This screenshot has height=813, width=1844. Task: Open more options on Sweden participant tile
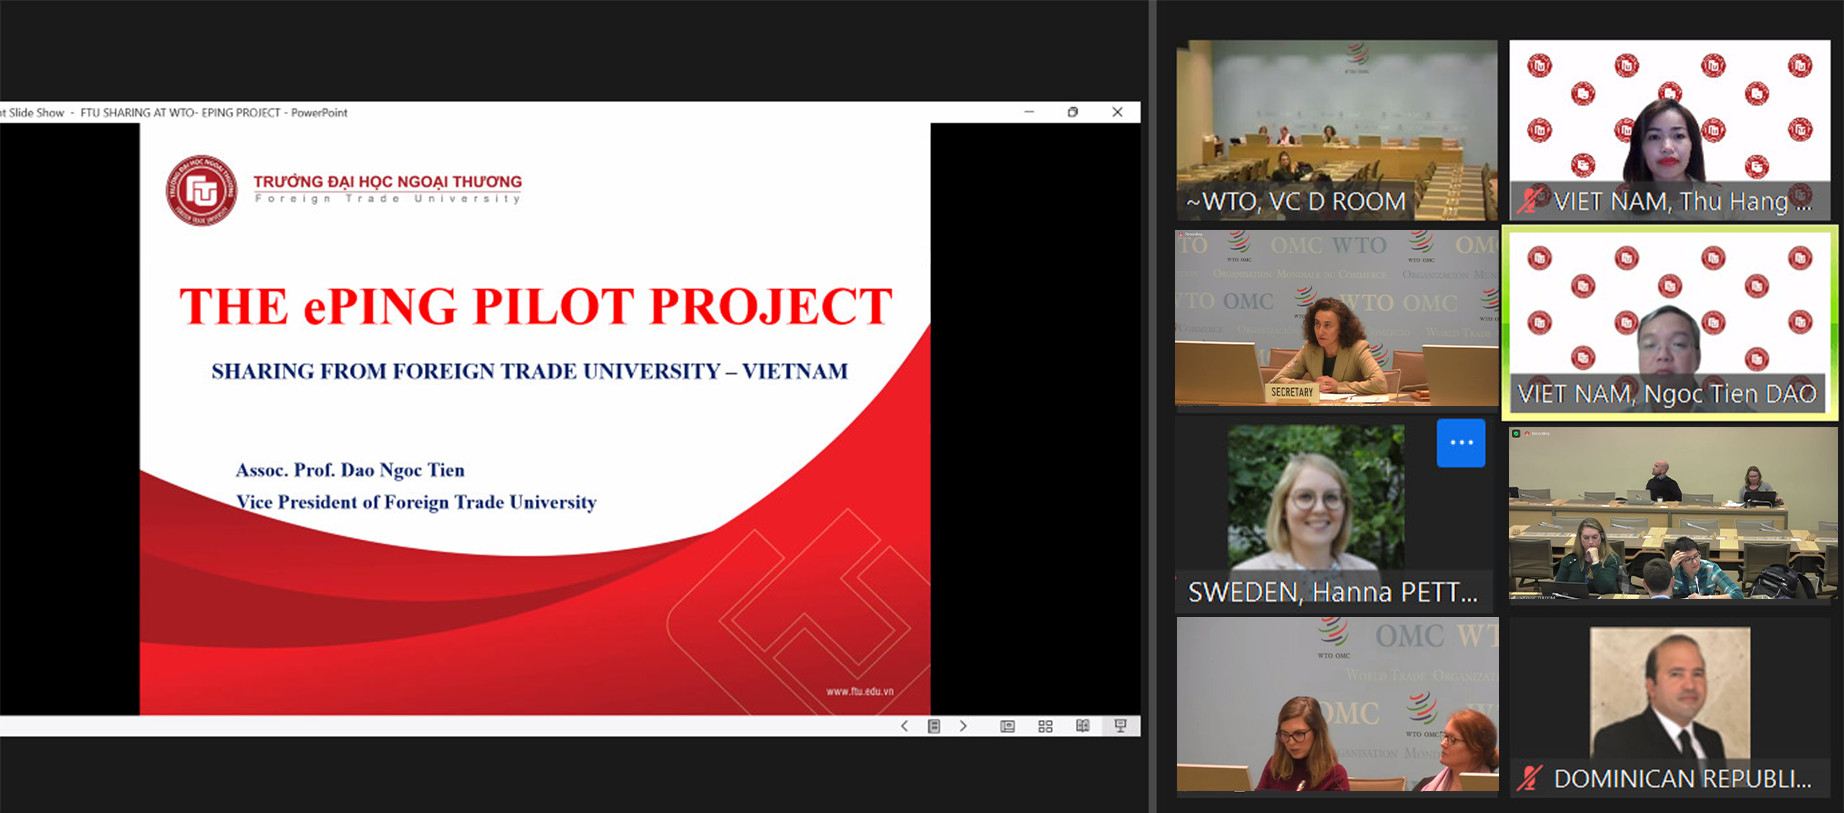pos(1460,443)
